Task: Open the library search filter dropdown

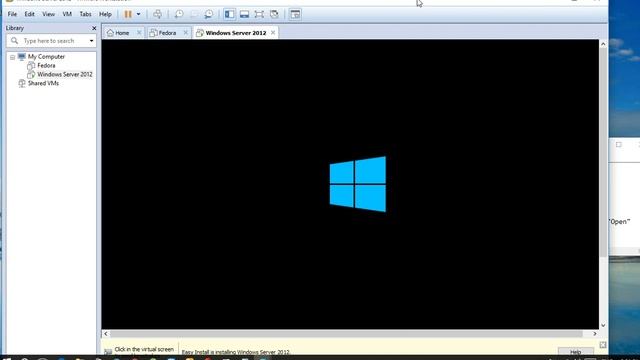Action: click(91, 41)
